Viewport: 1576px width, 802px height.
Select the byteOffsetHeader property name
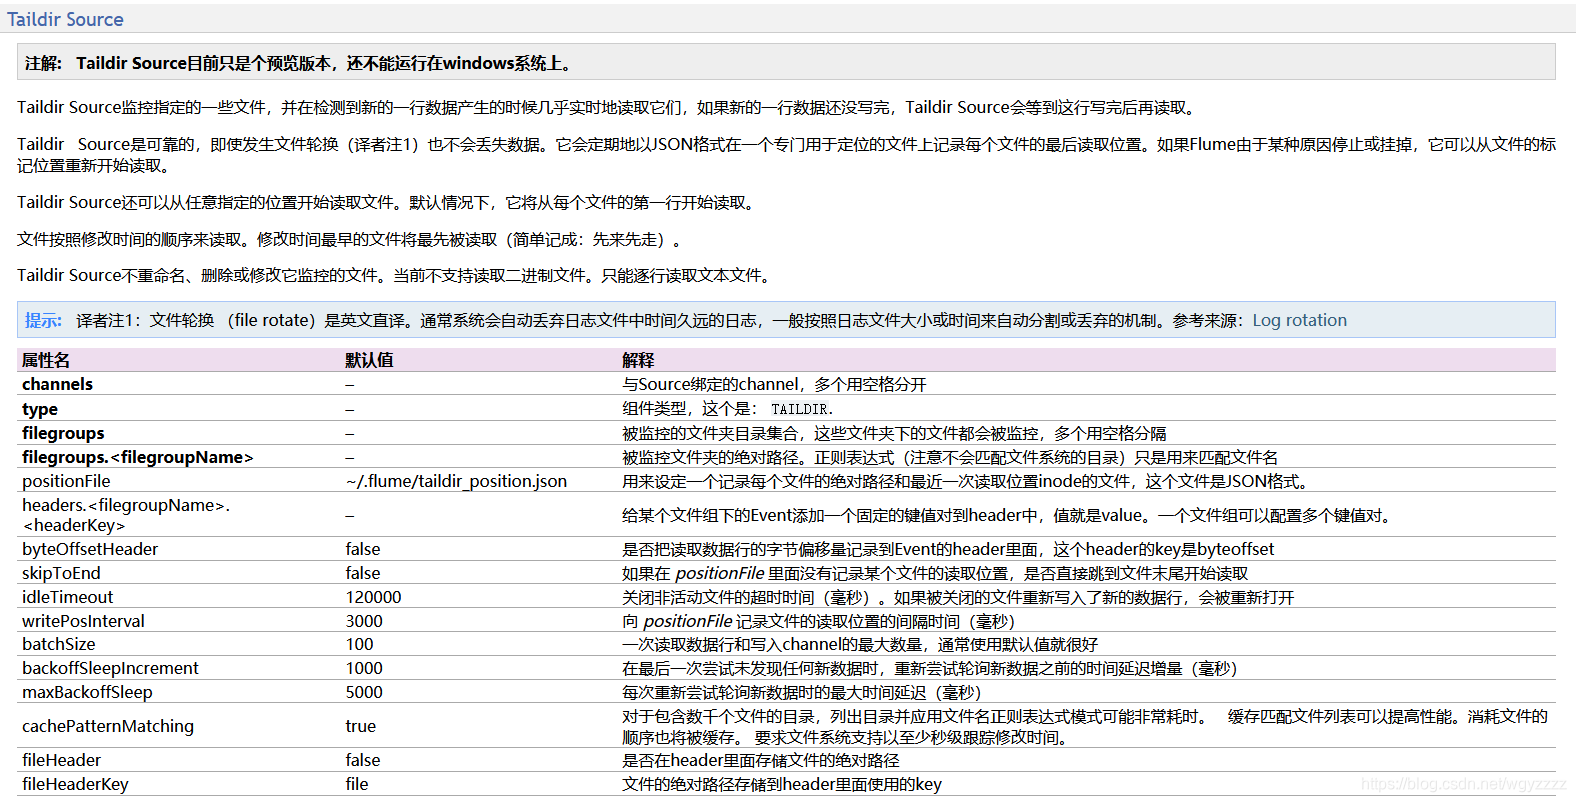pos(90,549)
